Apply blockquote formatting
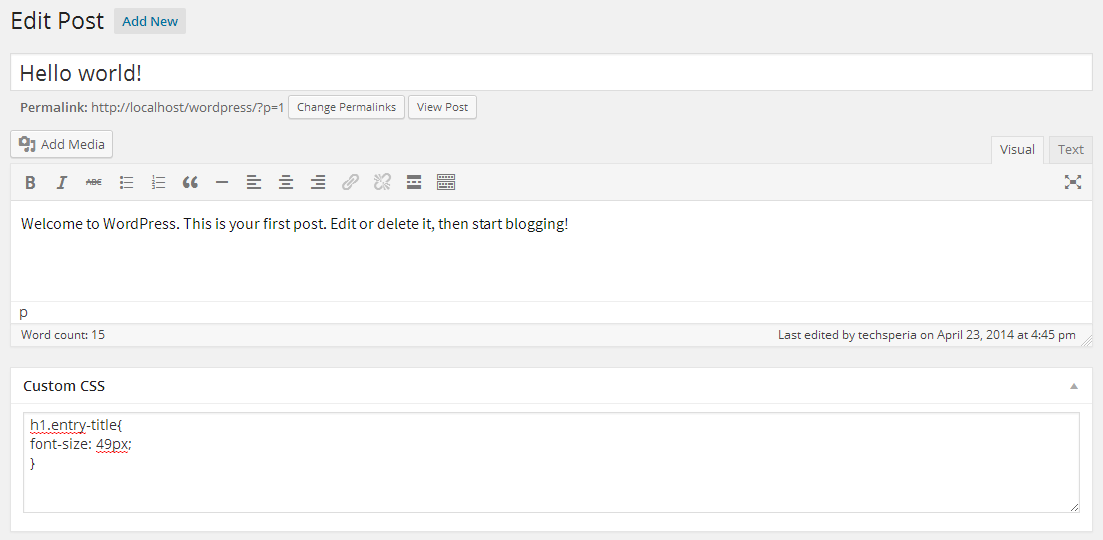This screenshot has height=540, width=1103. [x=190, y=183]
